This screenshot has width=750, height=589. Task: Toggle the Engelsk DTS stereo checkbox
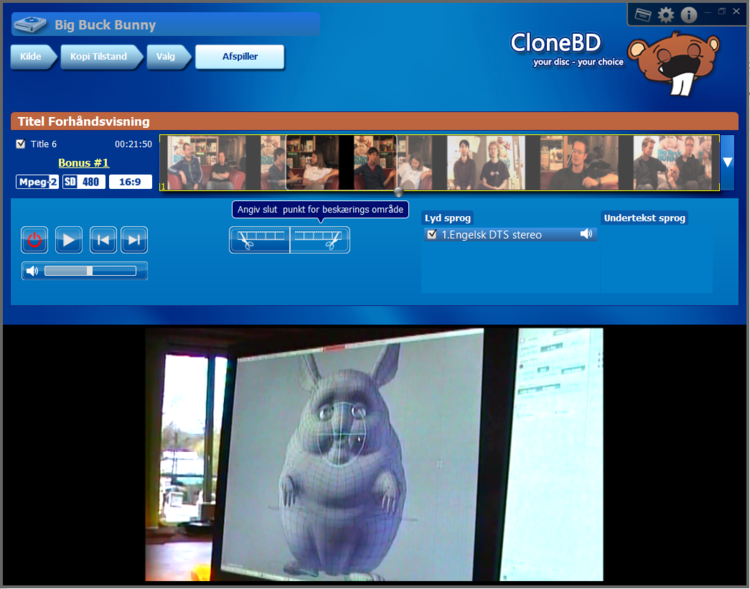[x=432, y=234]
